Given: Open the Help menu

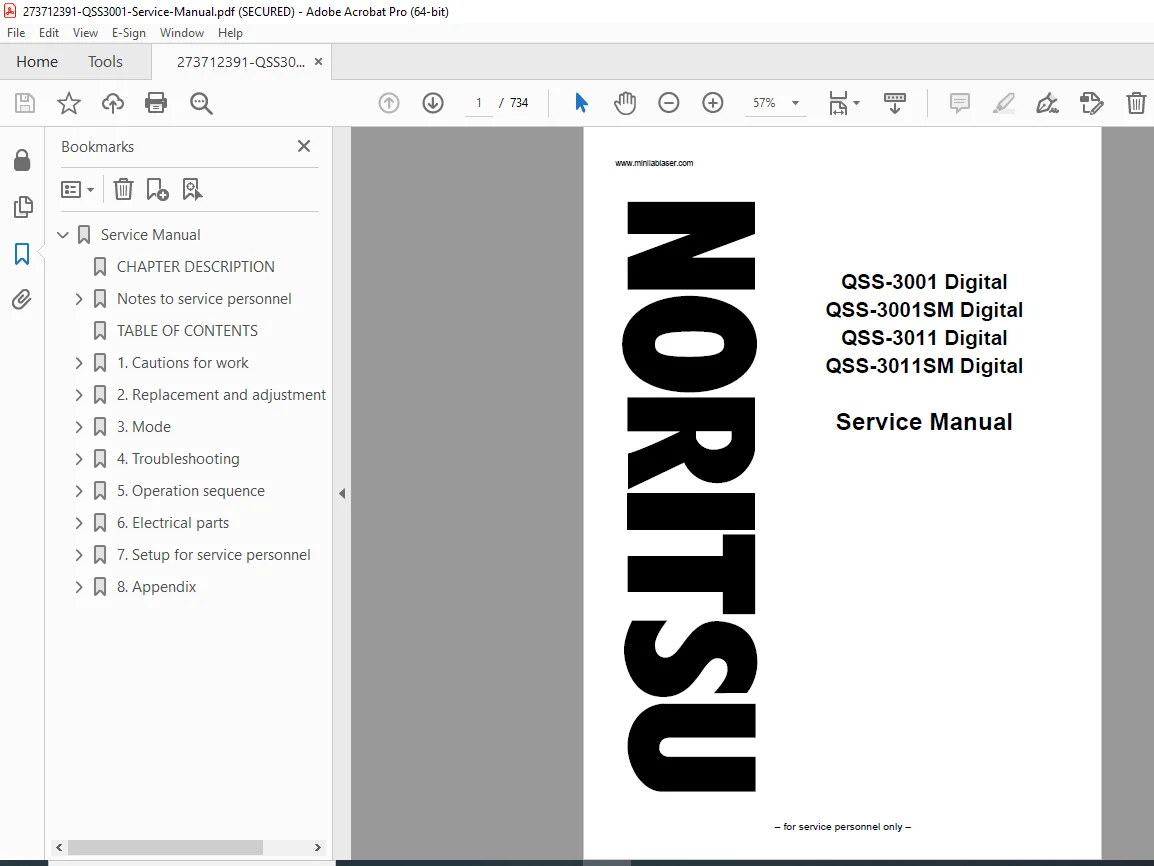Looking at the screenshot, I should coord(230,33).
